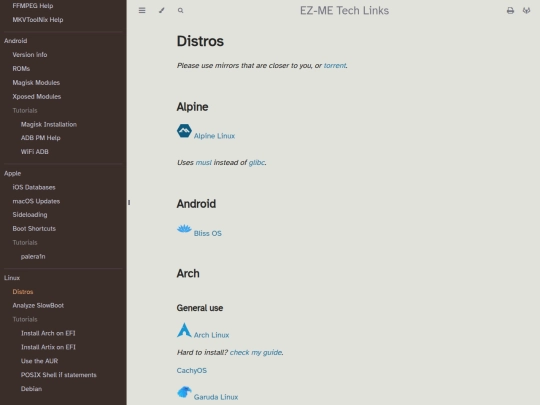Open Magisk Modules page
The height and width of the screenshot is (405, 540).
click(x=36, y=83)
